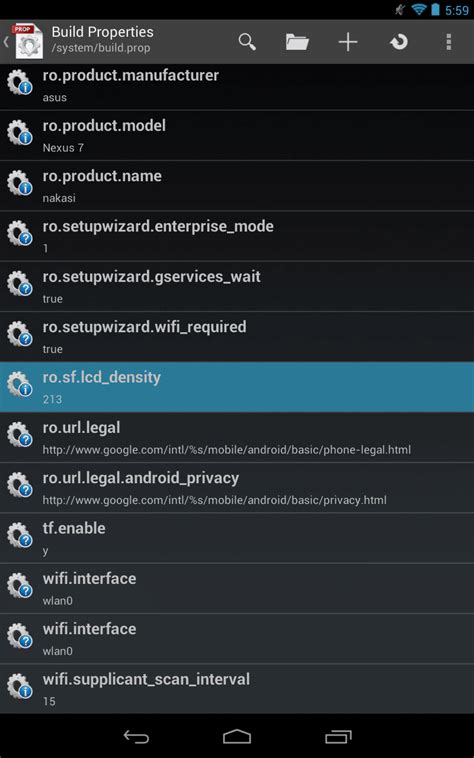The image size is (474, 758).
Task: Tap the Android back navigation button
Action: click(x=136, y=736)
